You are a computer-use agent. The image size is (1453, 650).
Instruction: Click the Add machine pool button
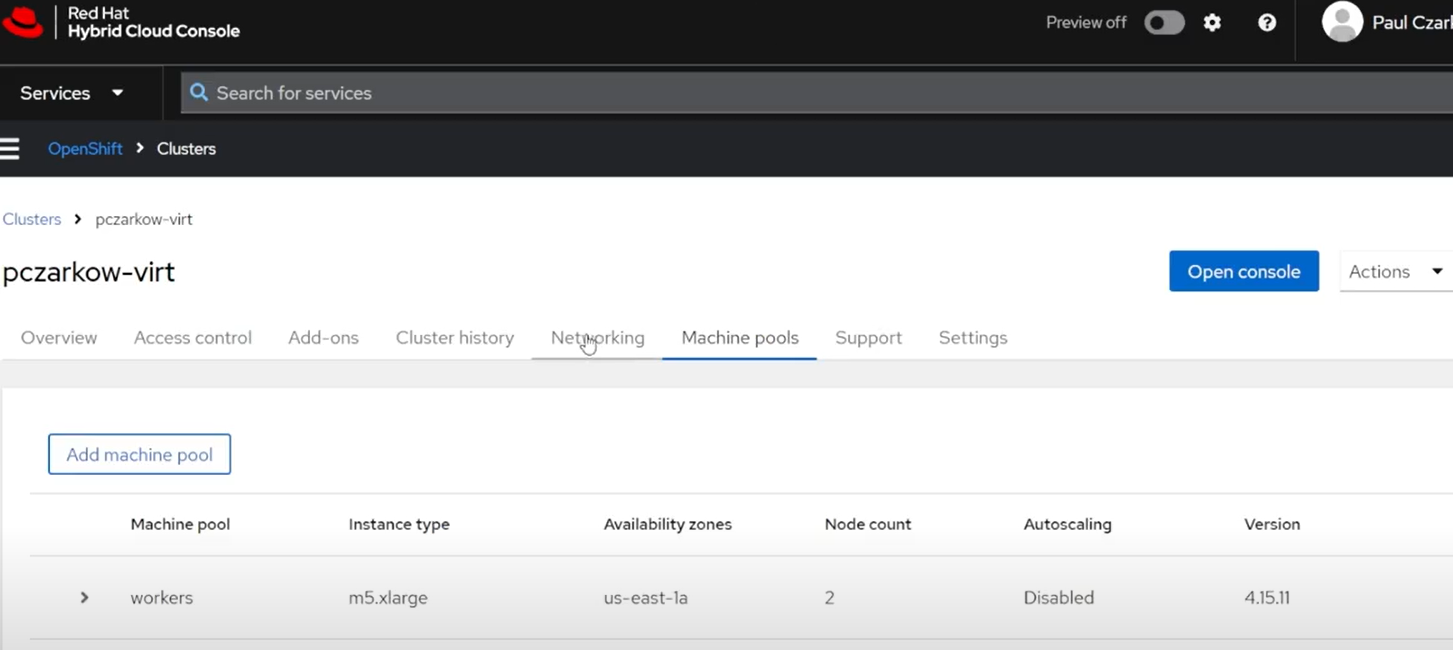coord(139,454)
